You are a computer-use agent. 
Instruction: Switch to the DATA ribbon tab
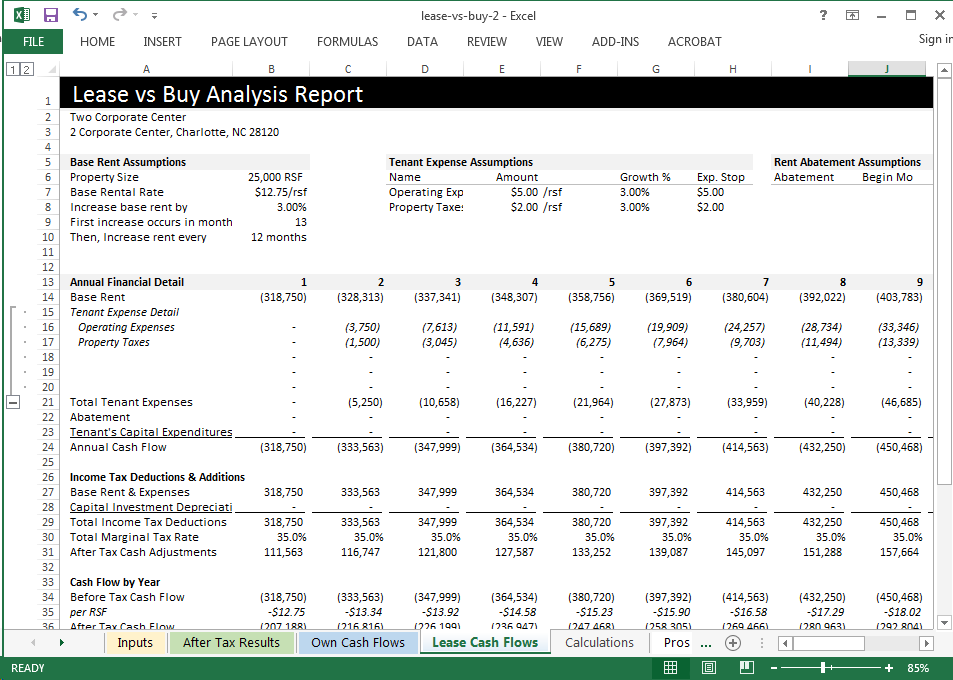422,41
